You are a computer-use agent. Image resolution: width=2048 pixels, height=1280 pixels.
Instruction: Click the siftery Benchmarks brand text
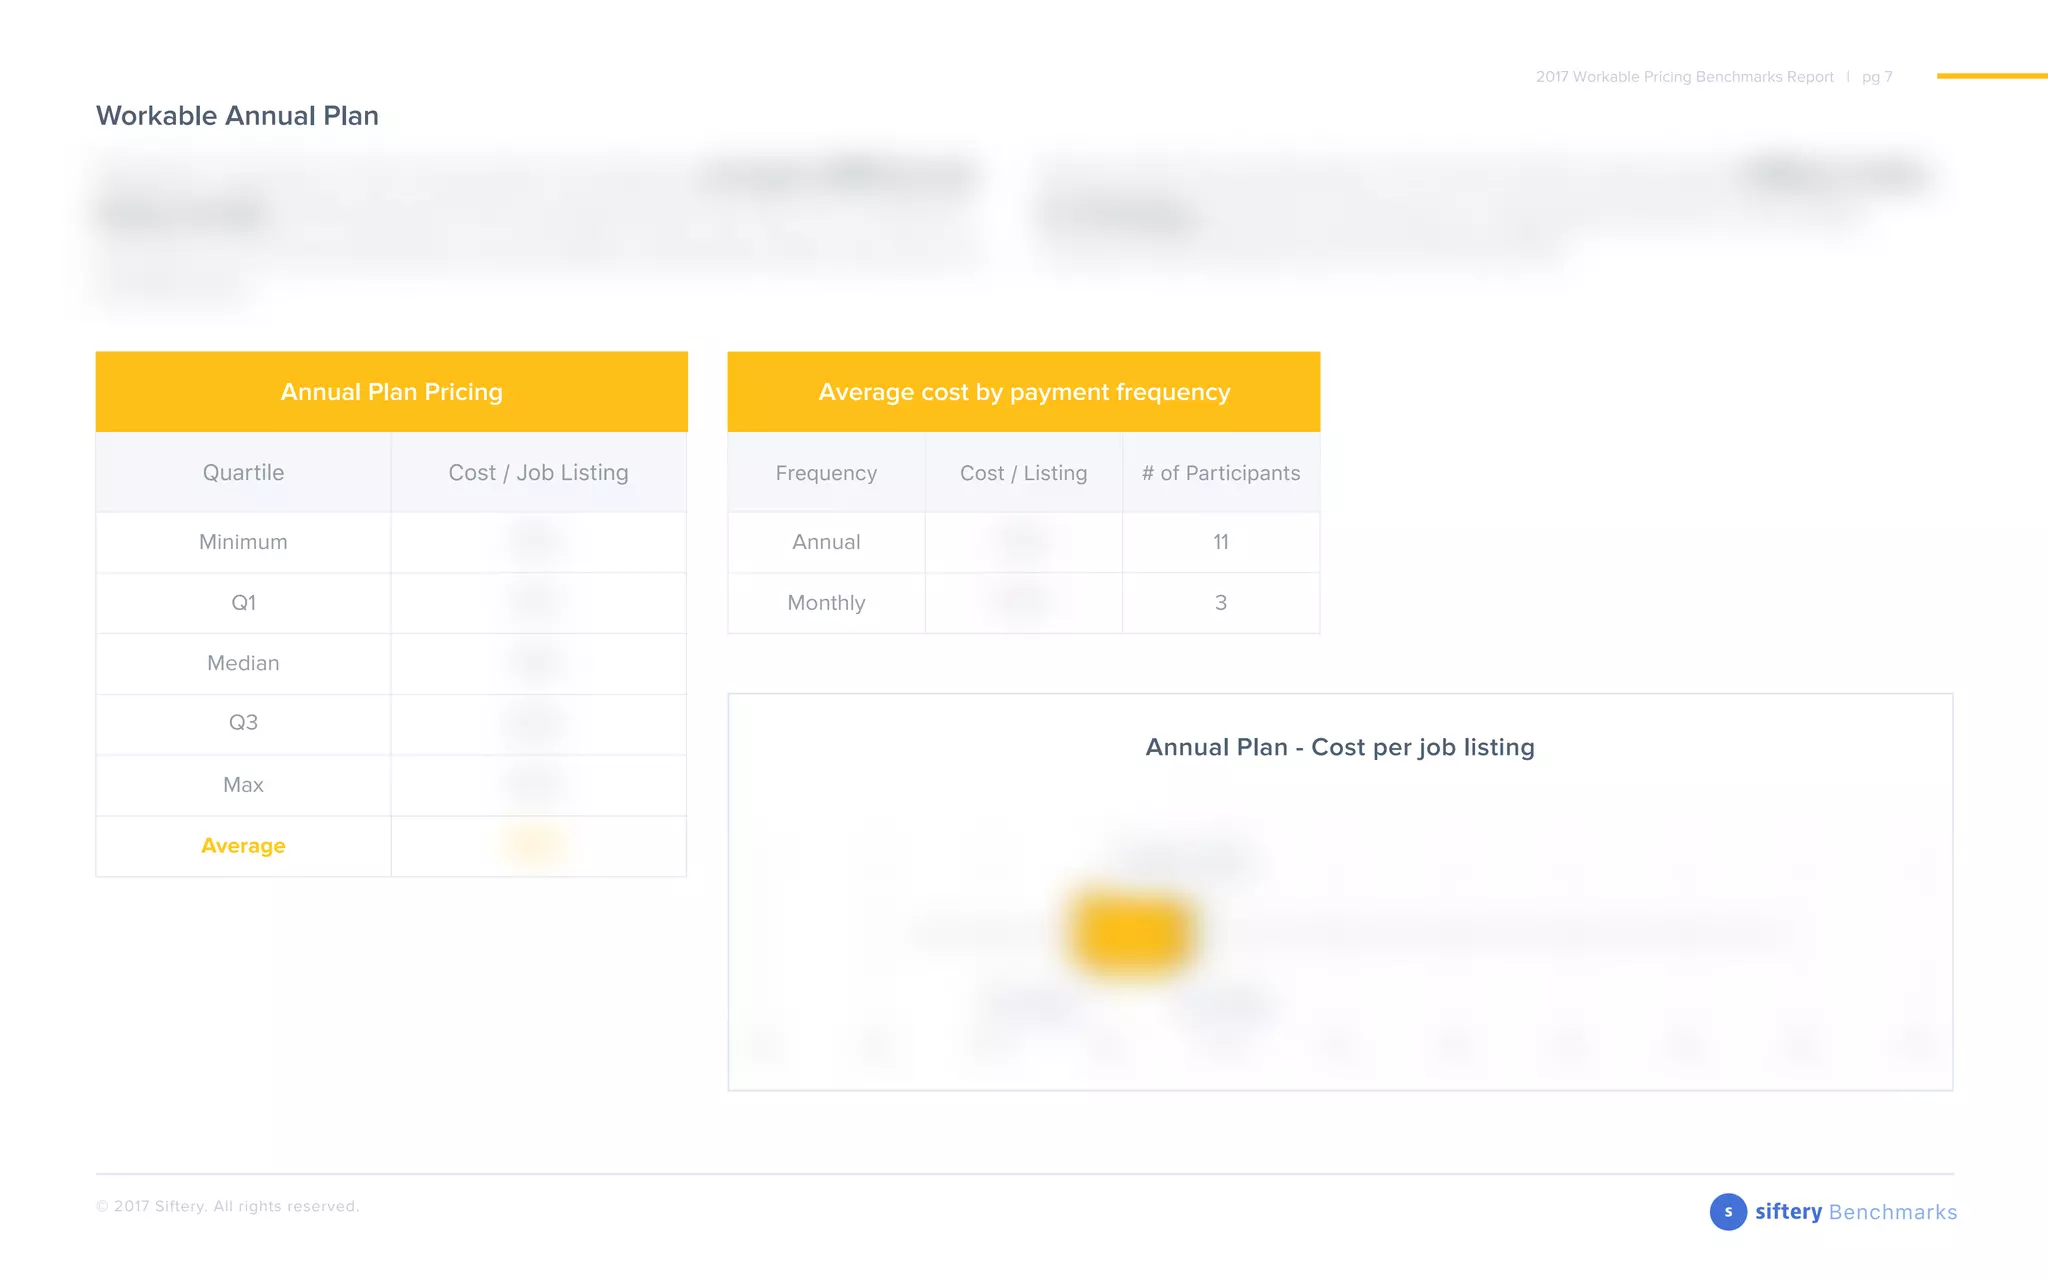(1855, 1212)
